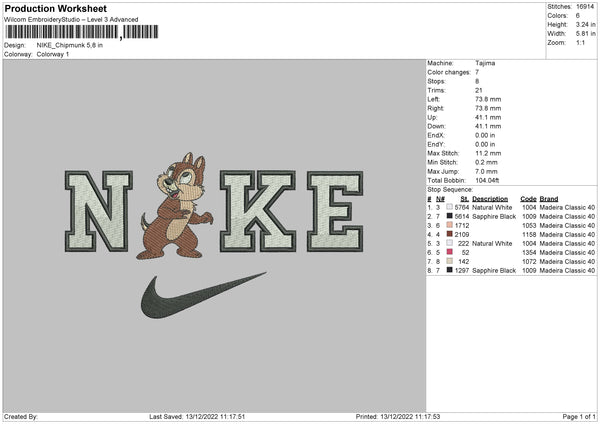
Task: Click the Brand column header
Action: [549, 199]
